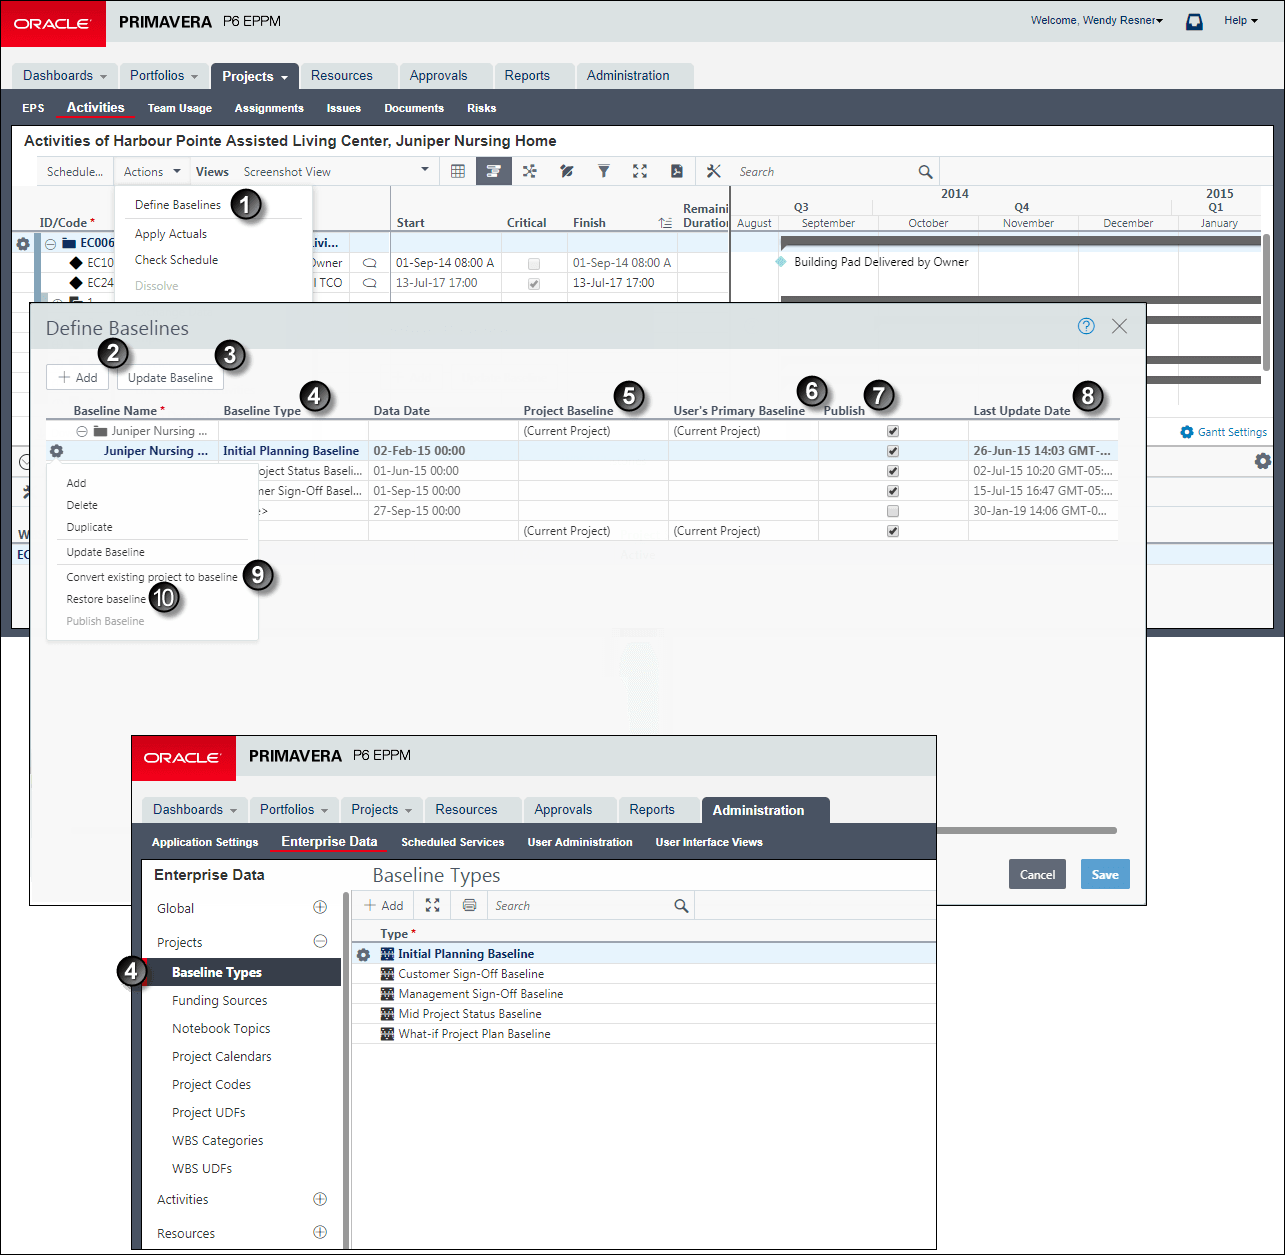Open Welcome, Wendy Resner user menu
1285x1255 pixels.
(1097, 20)
